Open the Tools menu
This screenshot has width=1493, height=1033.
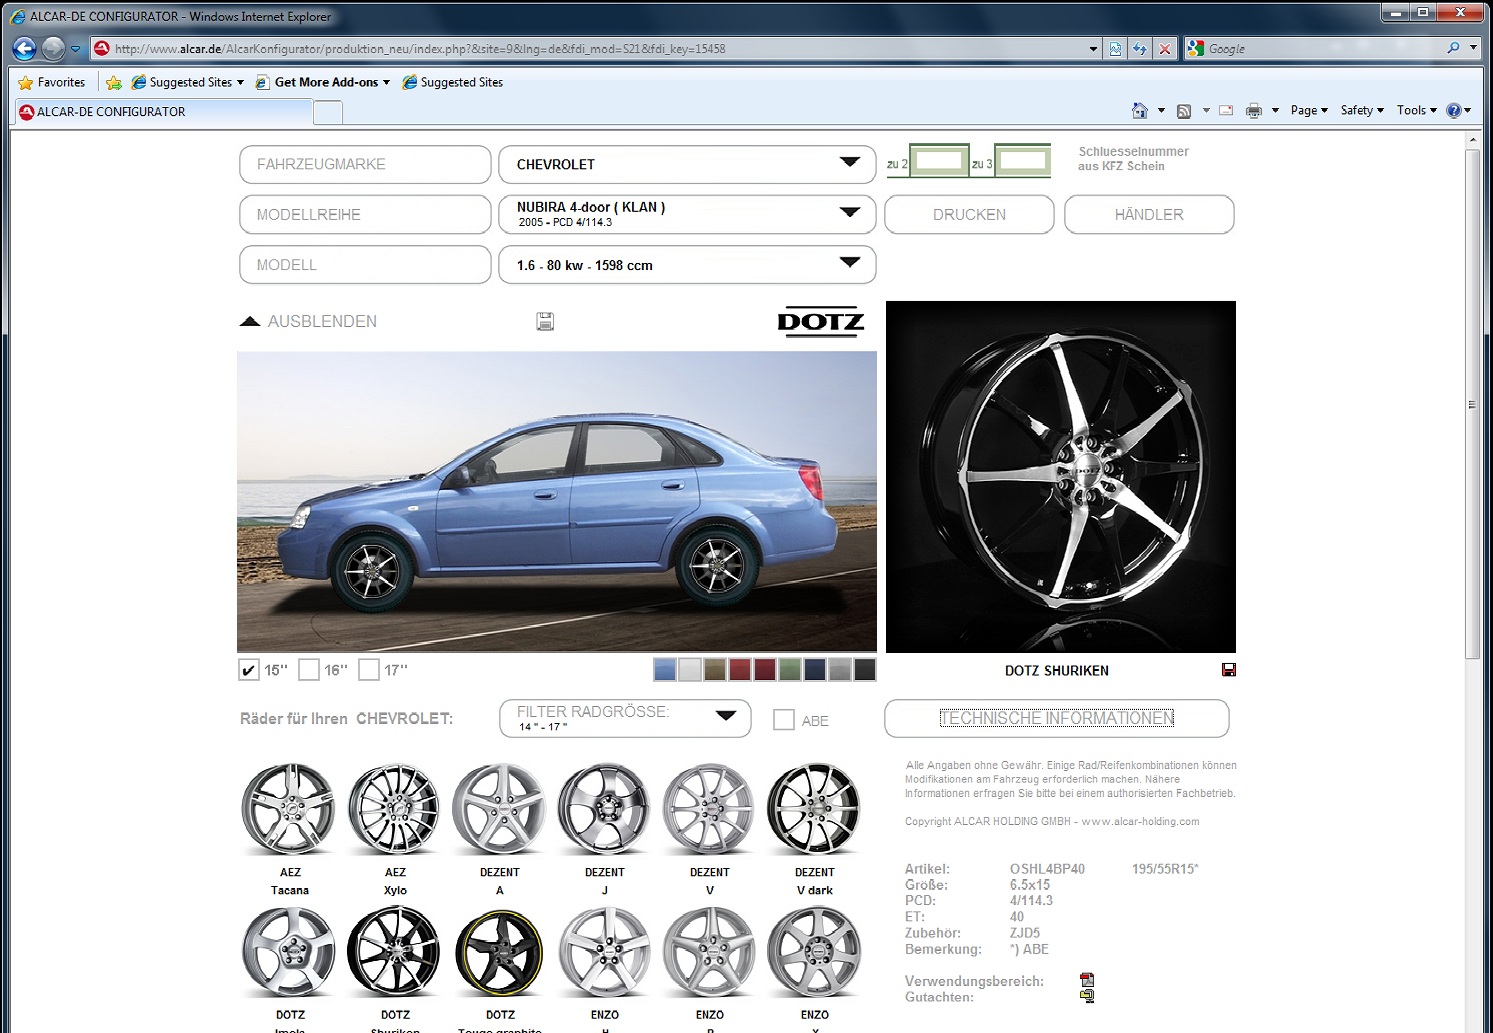(x=1417, y=110)
